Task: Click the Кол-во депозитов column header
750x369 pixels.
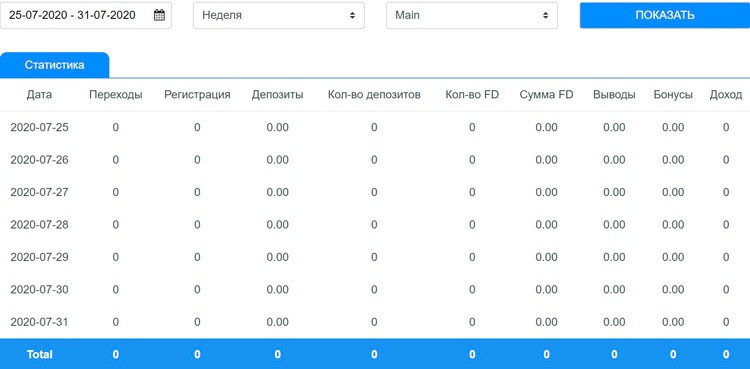Action: (x=374, y=95)
